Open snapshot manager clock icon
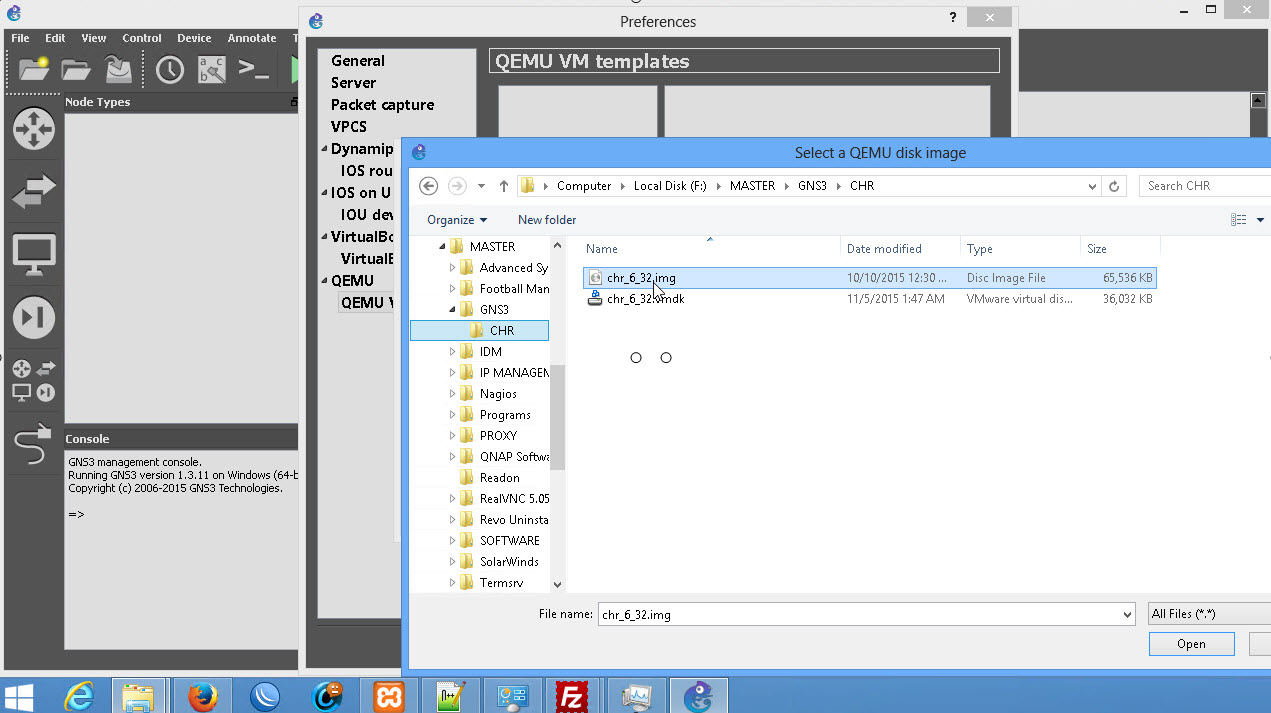 (170, 69)
